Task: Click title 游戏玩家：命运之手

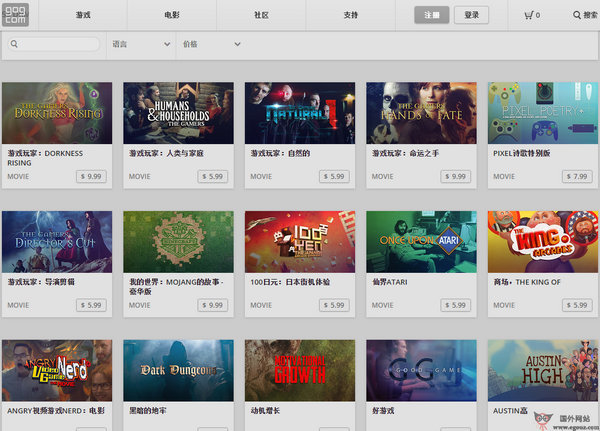Action: pyautogui.click(x=405, y=153)
